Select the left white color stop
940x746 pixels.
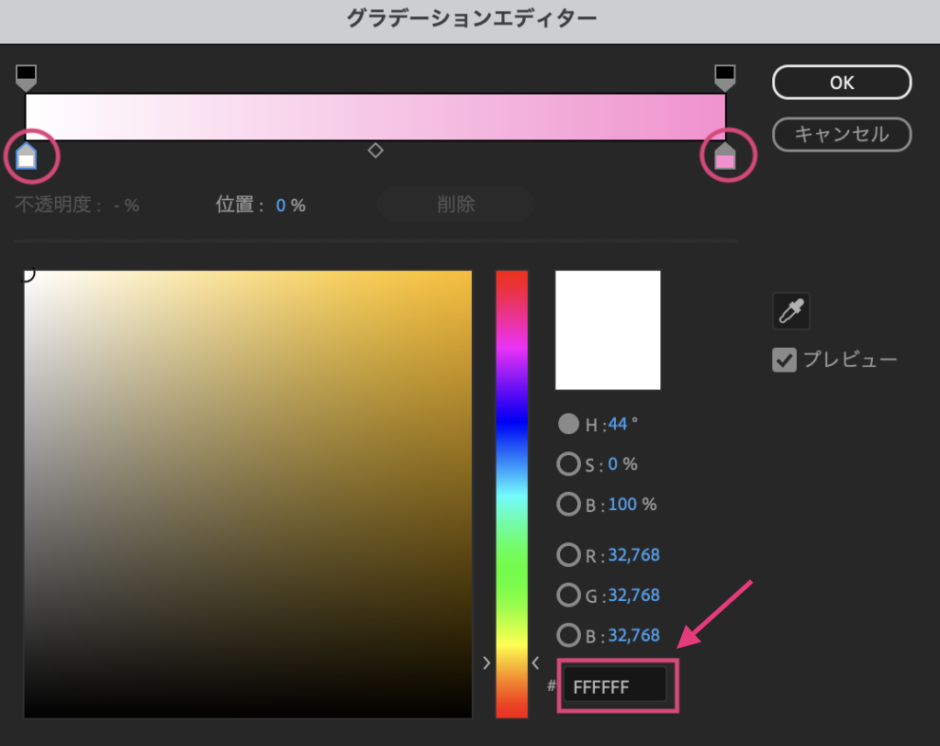[27, 156]
